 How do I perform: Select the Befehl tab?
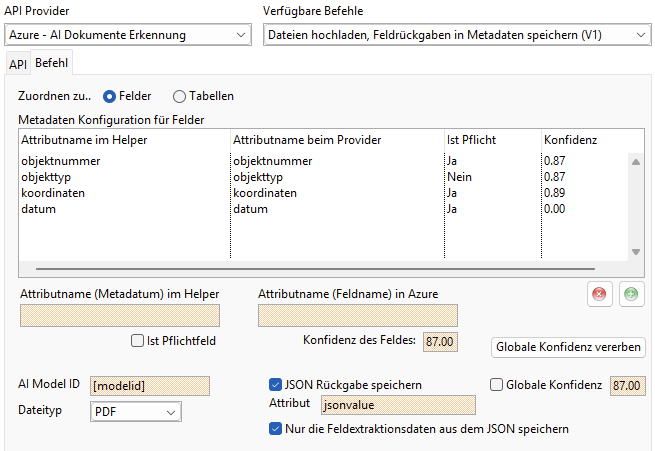[x=51, y=63]
